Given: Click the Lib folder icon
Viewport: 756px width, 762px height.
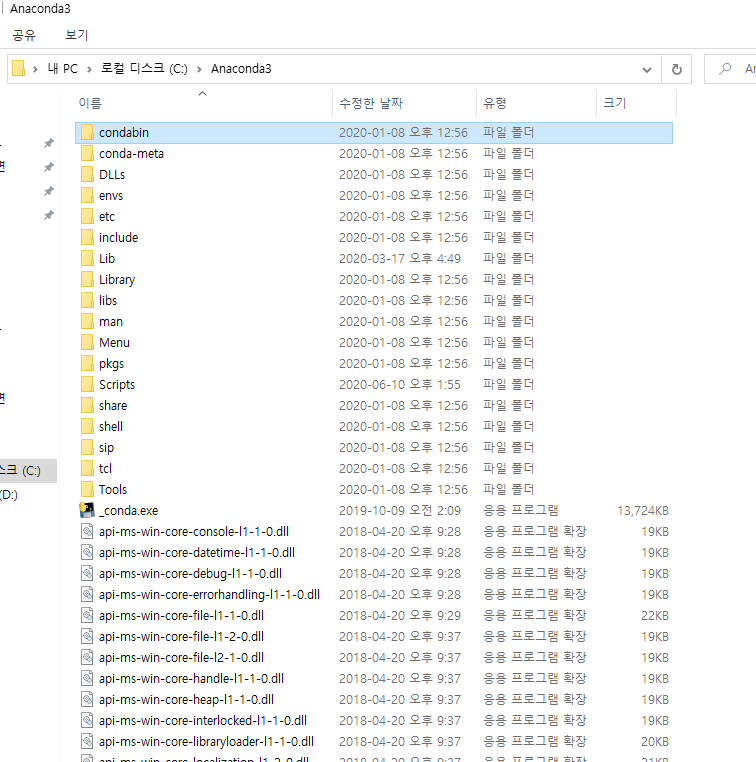Looking at the screenshot, I should pyautogui.click(x=87, y=259).
